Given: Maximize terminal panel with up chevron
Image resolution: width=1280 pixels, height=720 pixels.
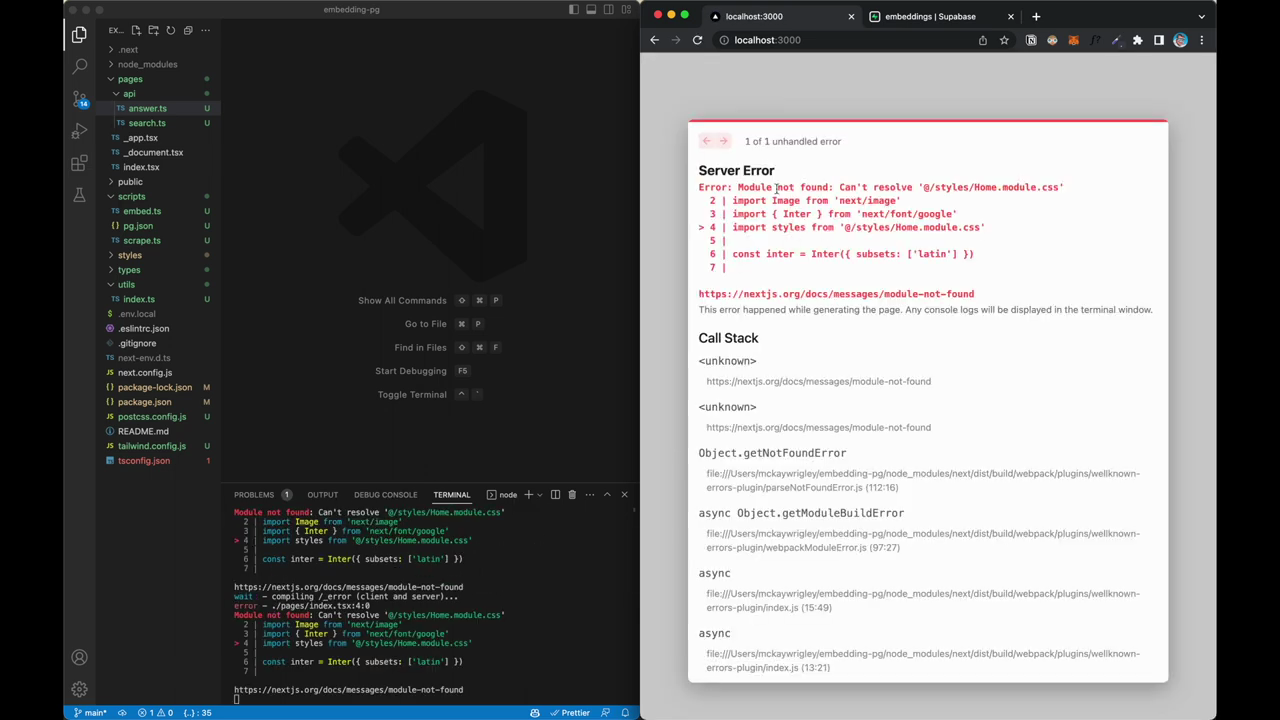Looking at the screenshot, I should [606, 494].
